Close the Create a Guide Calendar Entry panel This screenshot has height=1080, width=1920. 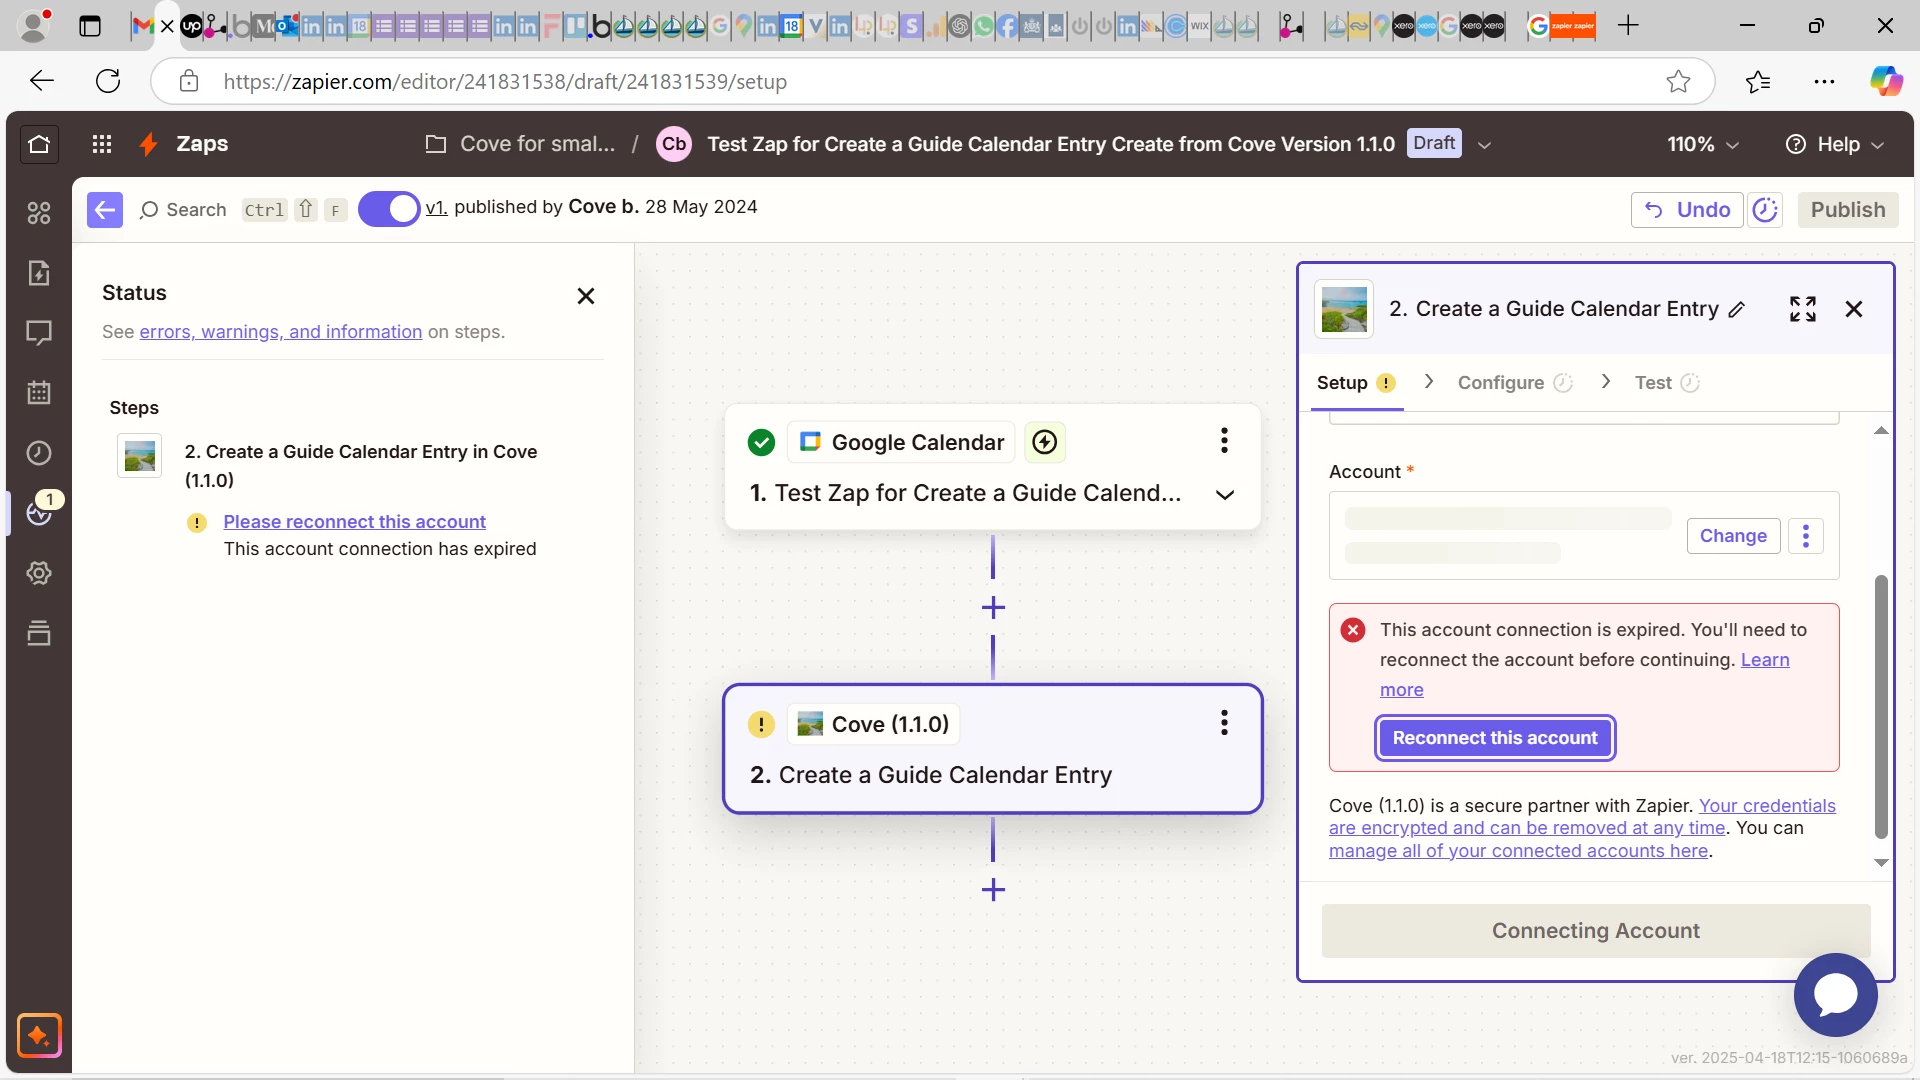[x=1854, y=309]
